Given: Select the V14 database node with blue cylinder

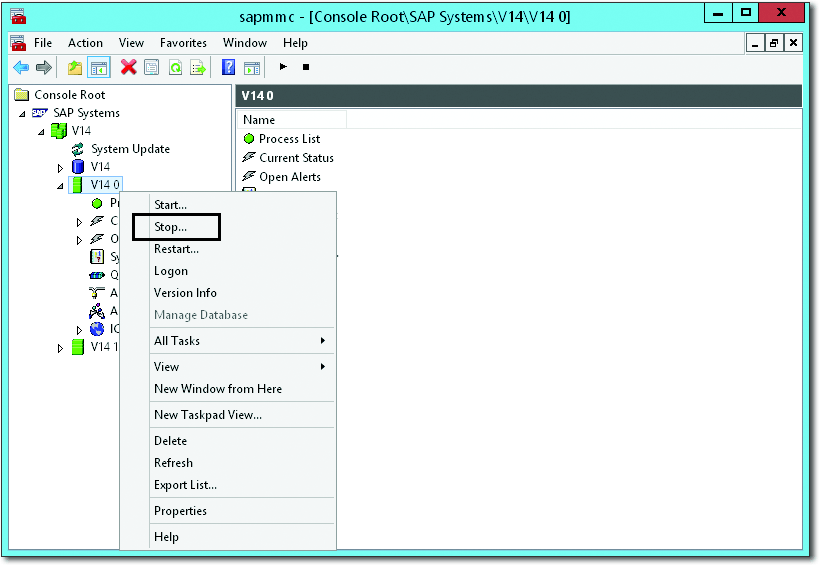Looking at the screenshot, I should click(x=91, y=167).
